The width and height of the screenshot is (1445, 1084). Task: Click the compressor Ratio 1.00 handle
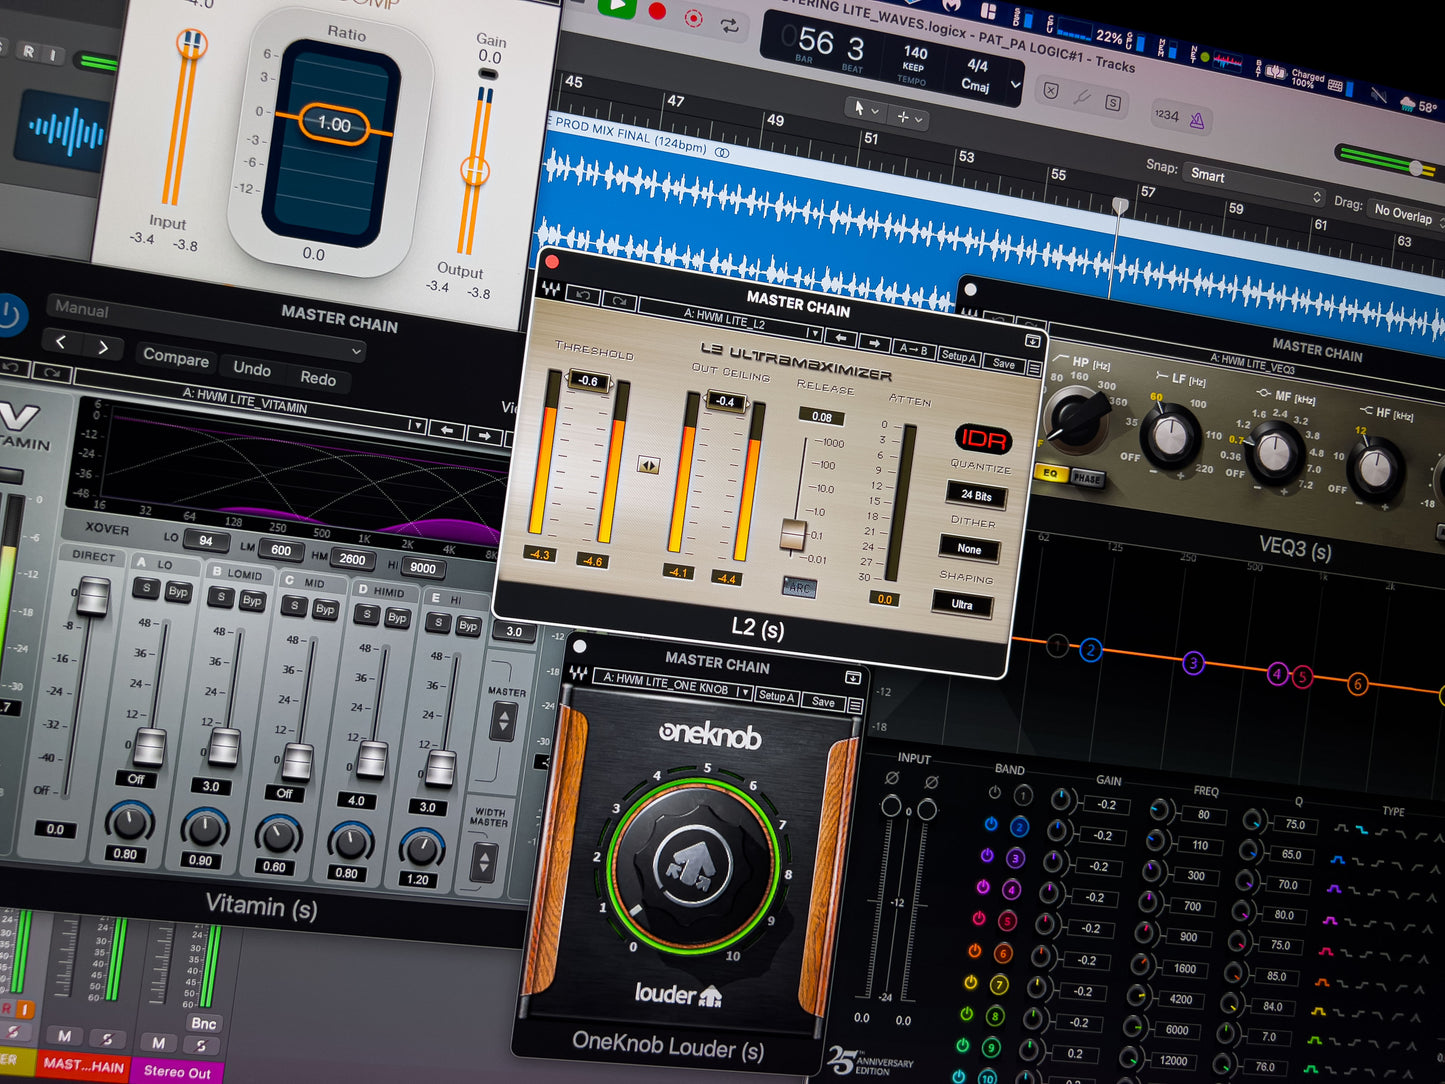(x=334, y=125)
